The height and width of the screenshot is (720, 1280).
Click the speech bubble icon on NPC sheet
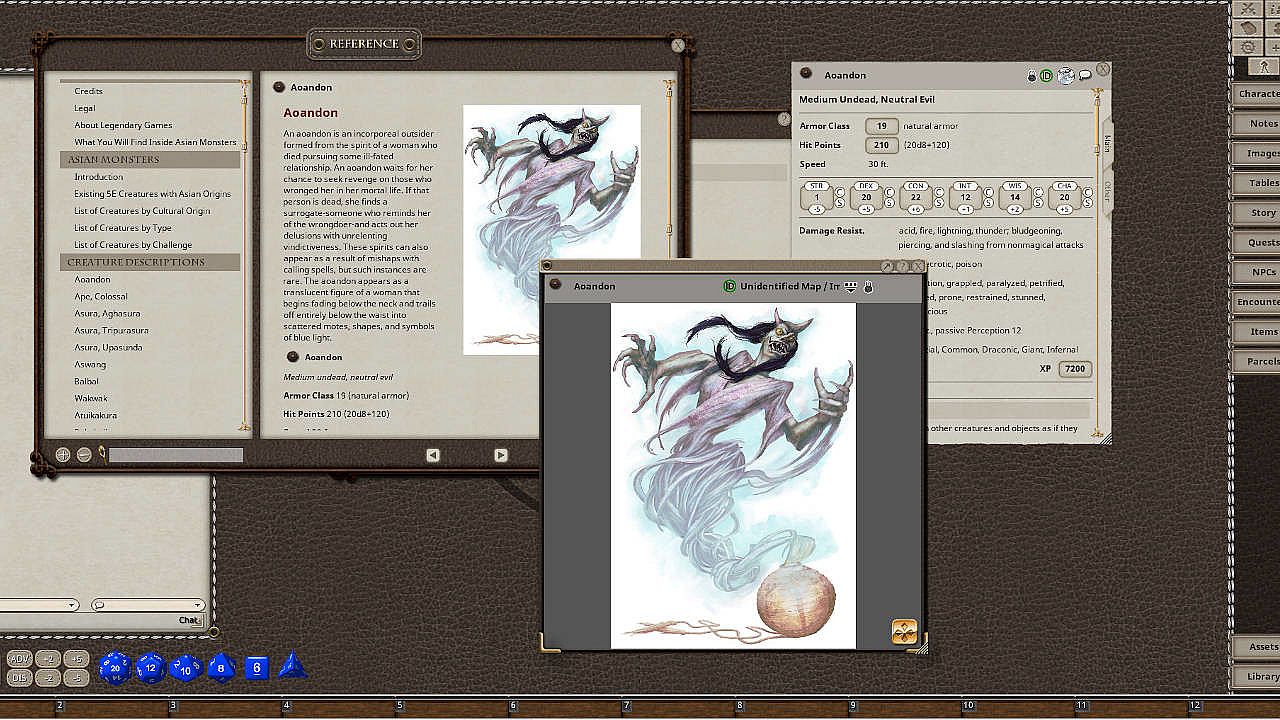(1085, 76)
